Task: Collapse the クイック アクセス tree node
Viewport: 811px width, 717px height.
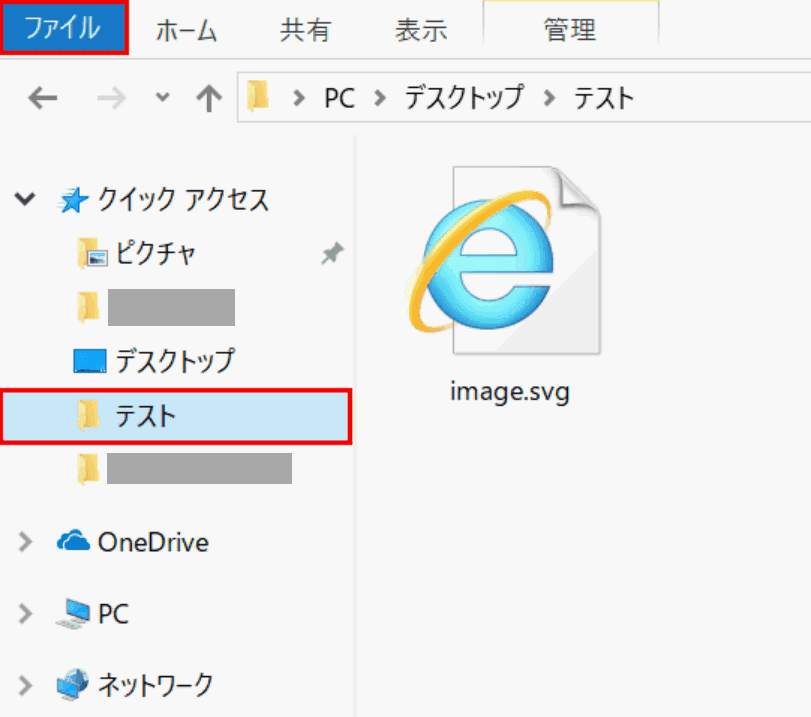Action: 25,199
